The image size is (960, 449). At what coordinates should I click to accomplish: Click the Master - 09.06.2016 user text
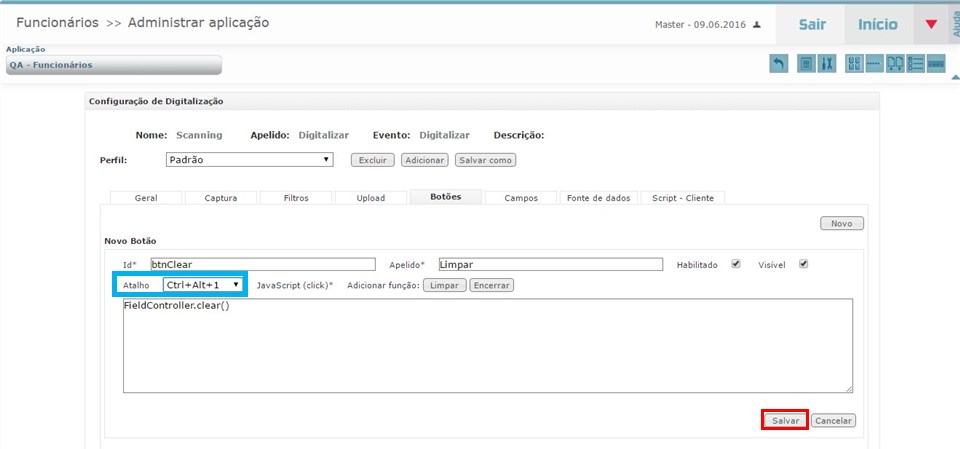(700, 25)
